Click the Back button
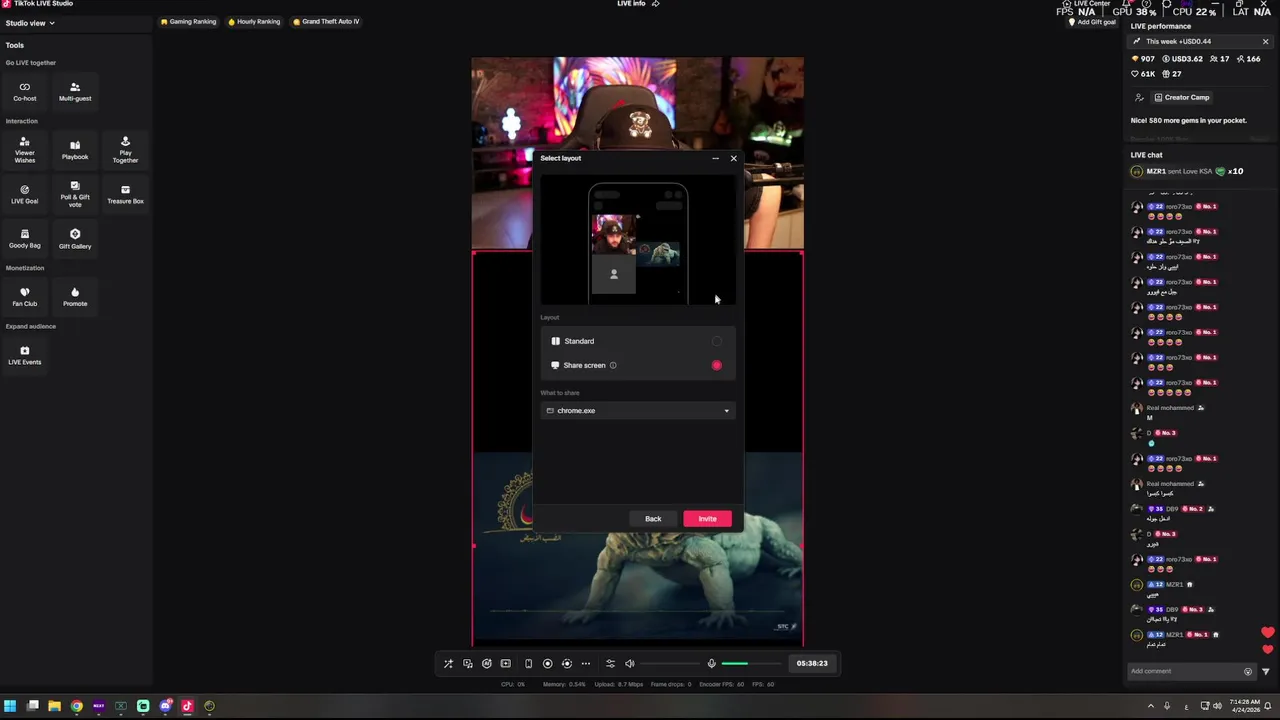1280x720 pixels. [653, 519]
